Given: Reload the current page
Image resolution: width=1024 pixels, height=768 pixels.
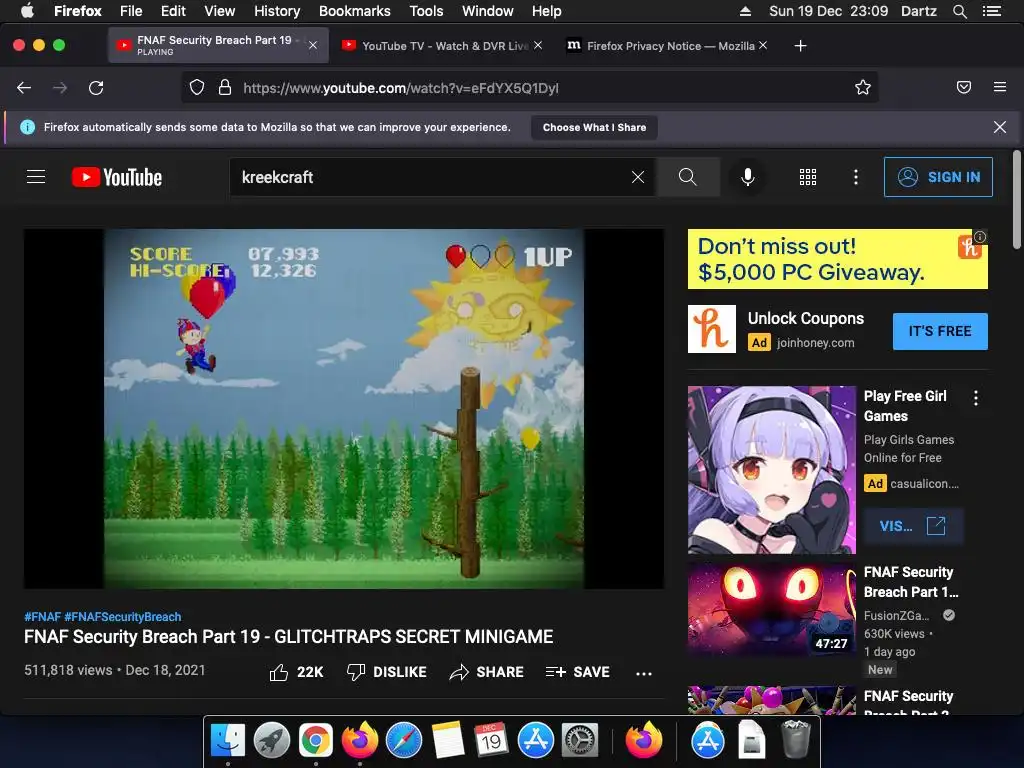Looking at the screenshot, I should pos(96,88).
